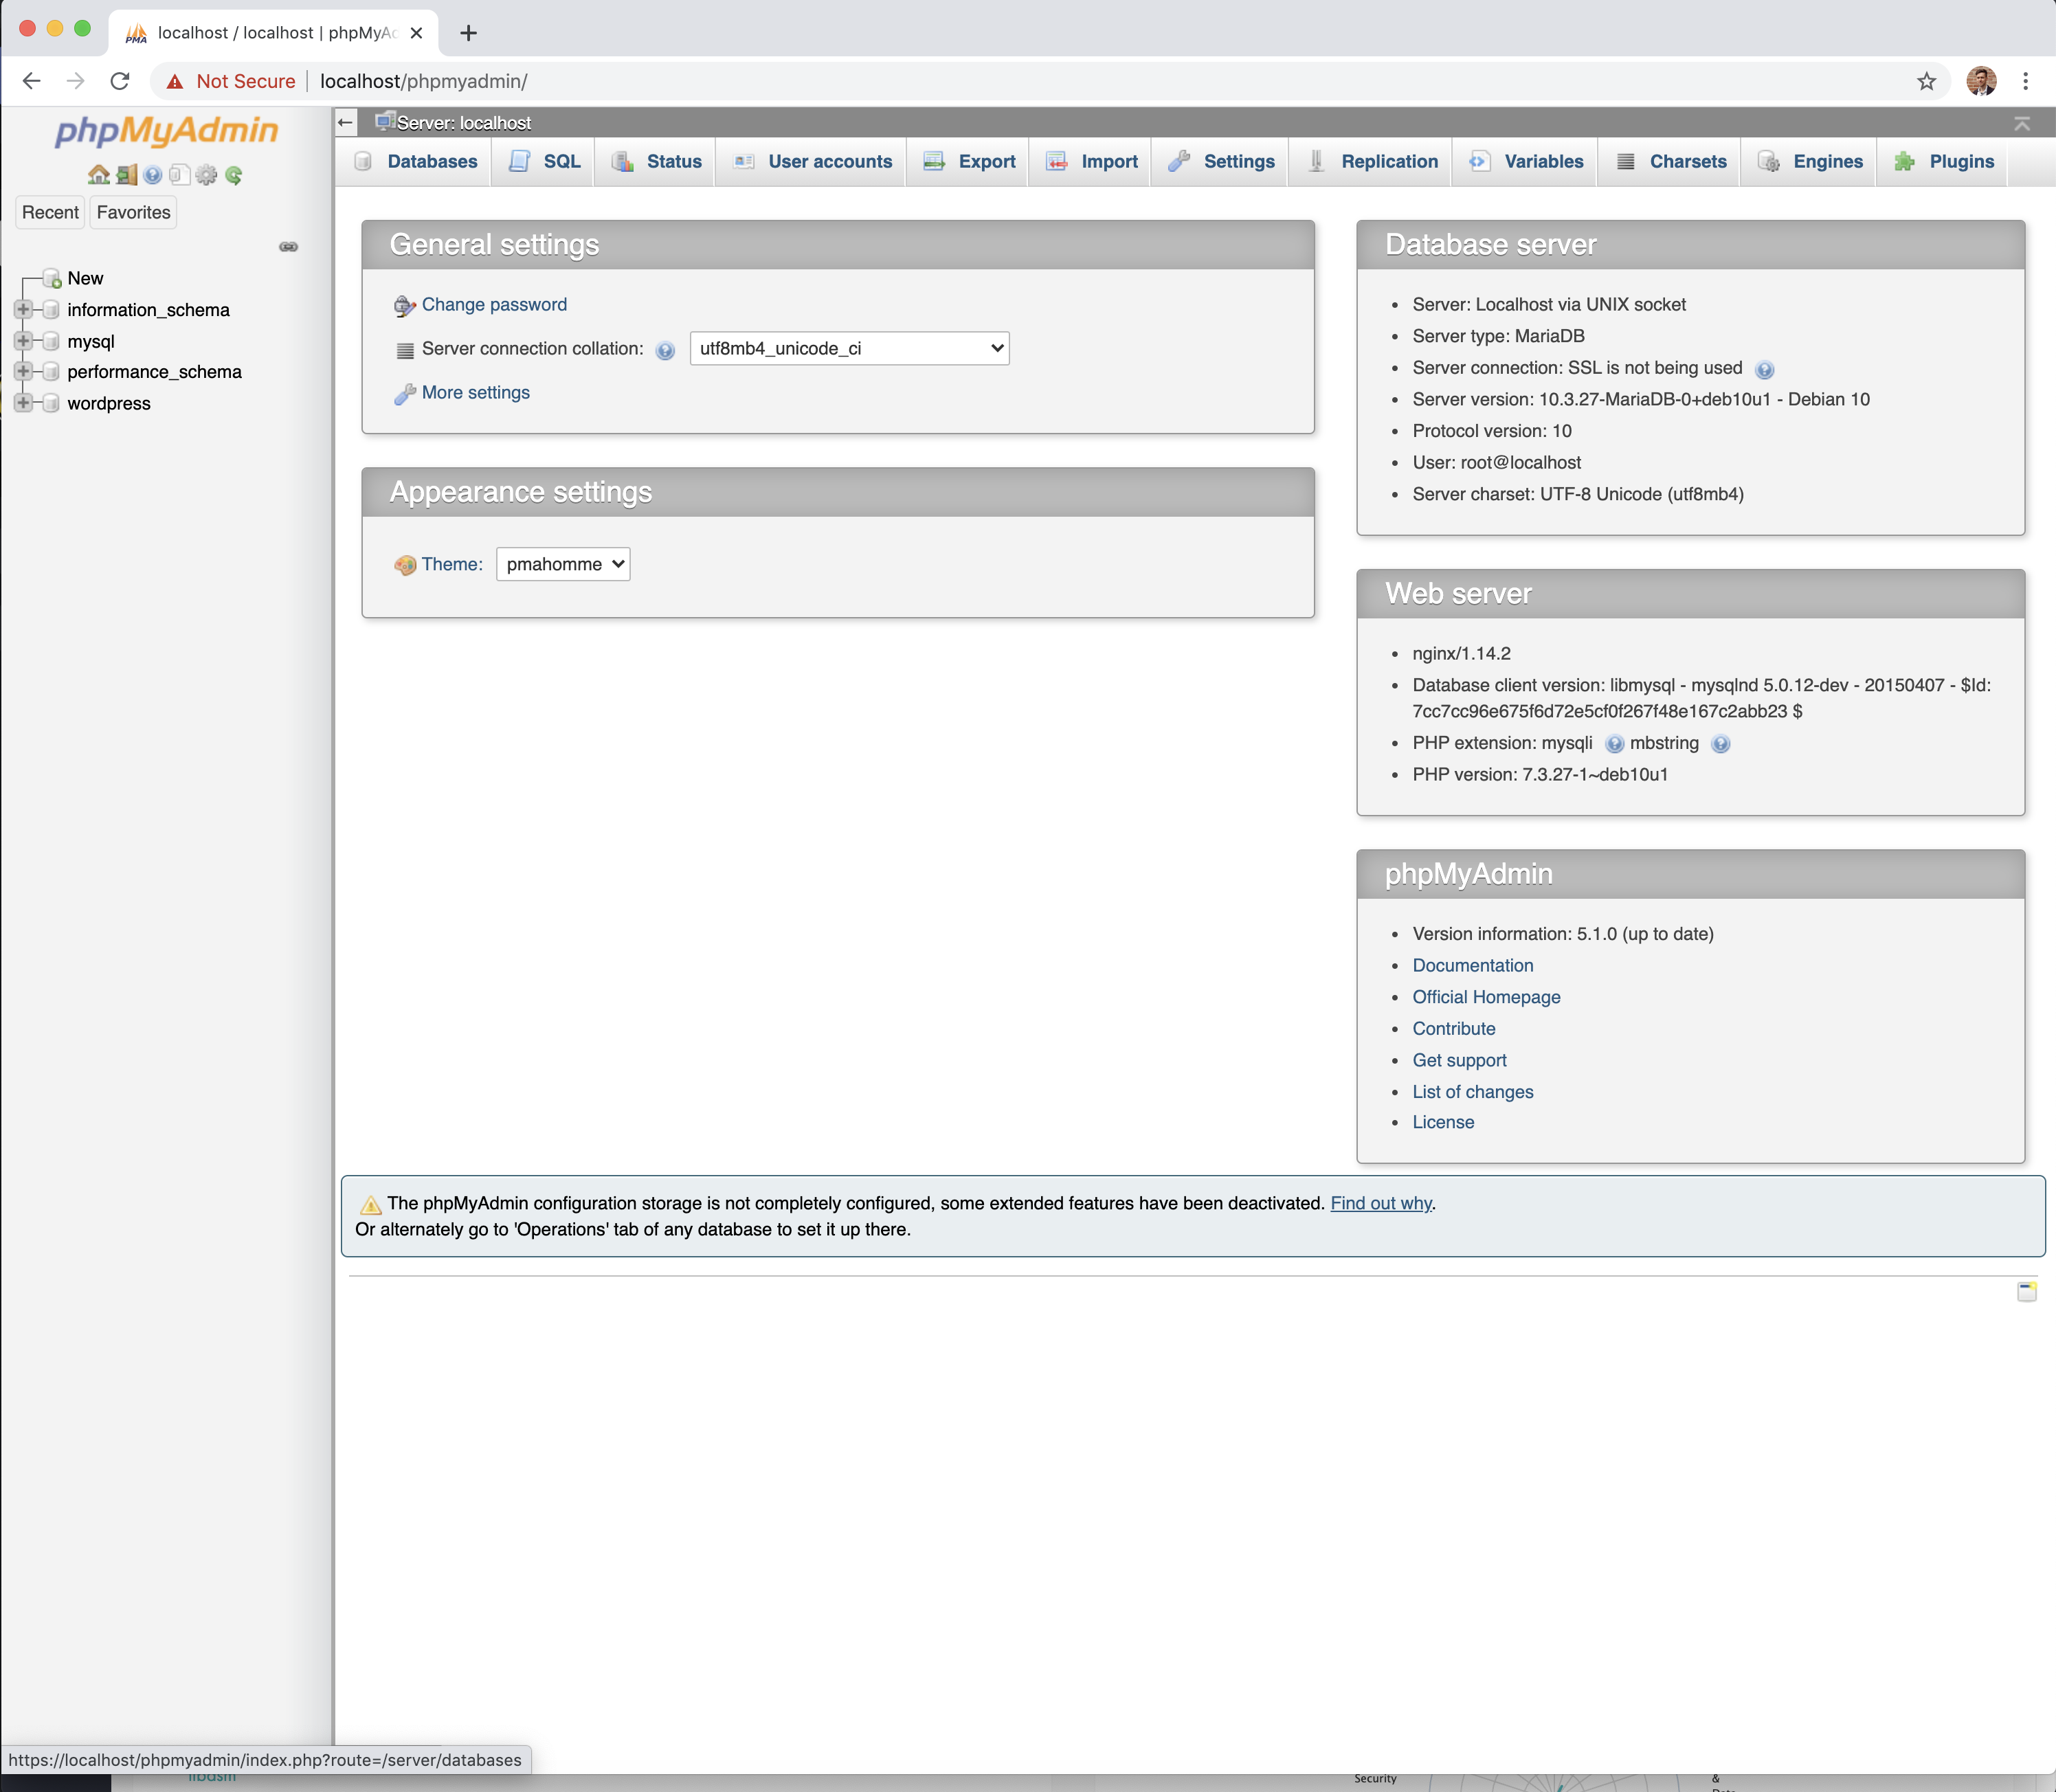This screenshot has height=1792, width=2056.
Task: Click green reload navigation panel icon
Action: click(x=234, y=175)
